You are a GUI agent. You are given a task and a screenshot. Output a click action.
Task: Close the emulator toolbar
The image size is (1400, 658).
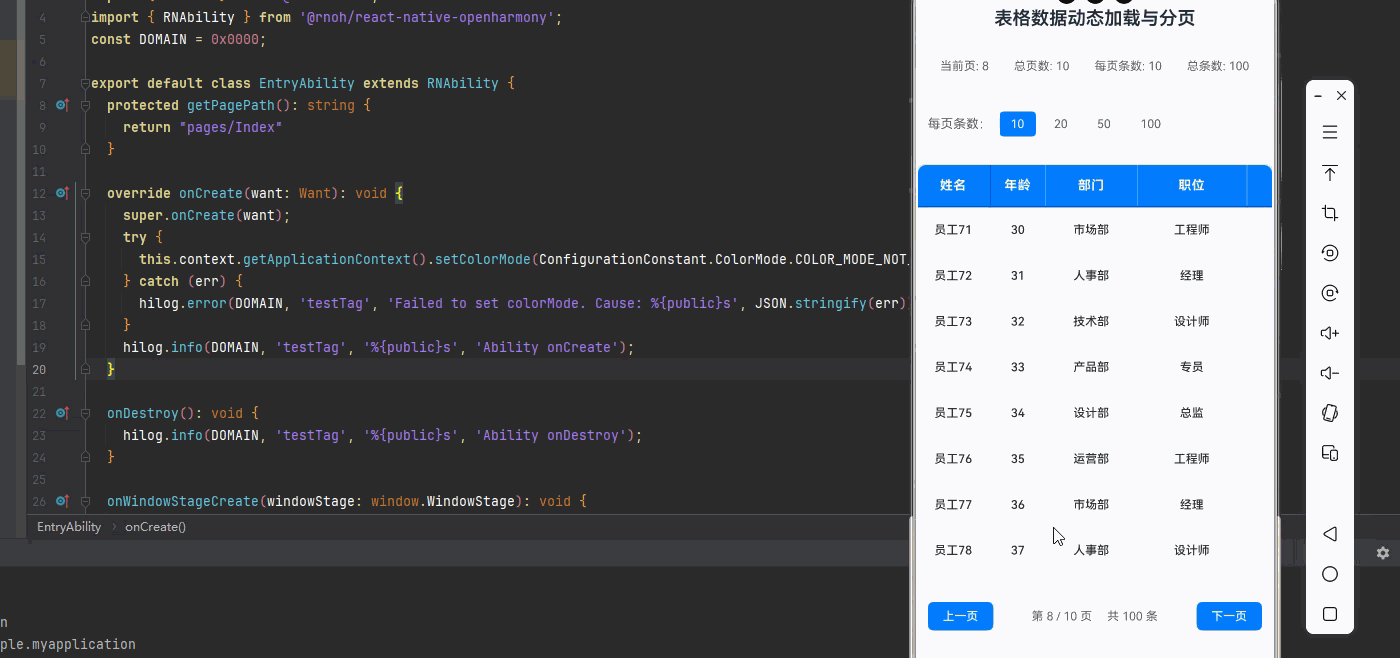pyautogui.click(x=1342, y=96)
